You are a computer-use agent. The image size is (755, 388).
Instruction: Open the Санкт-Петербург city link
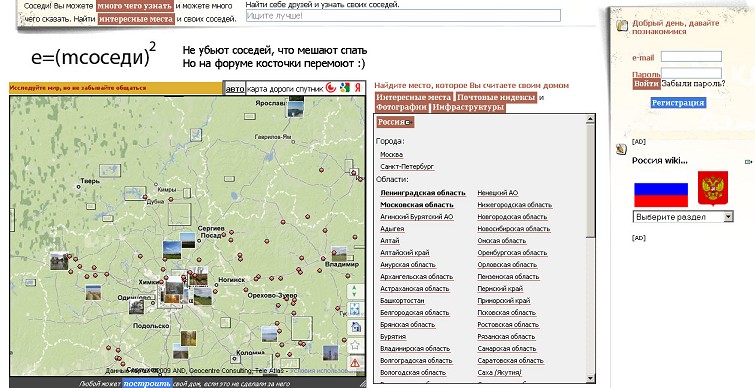407,167
